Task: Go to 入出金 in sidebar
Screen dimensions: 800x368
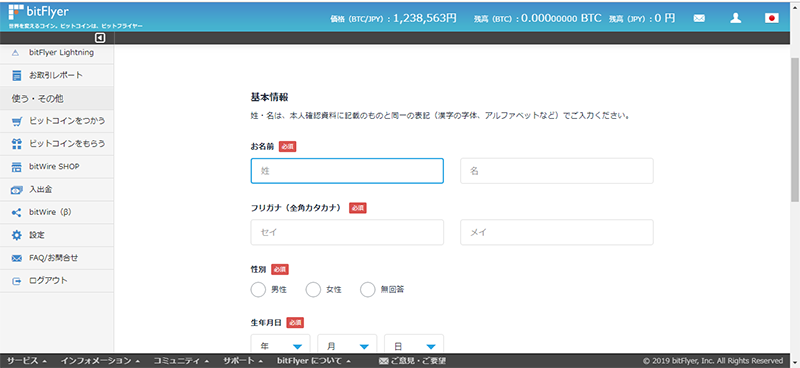Action: point(40,190)
